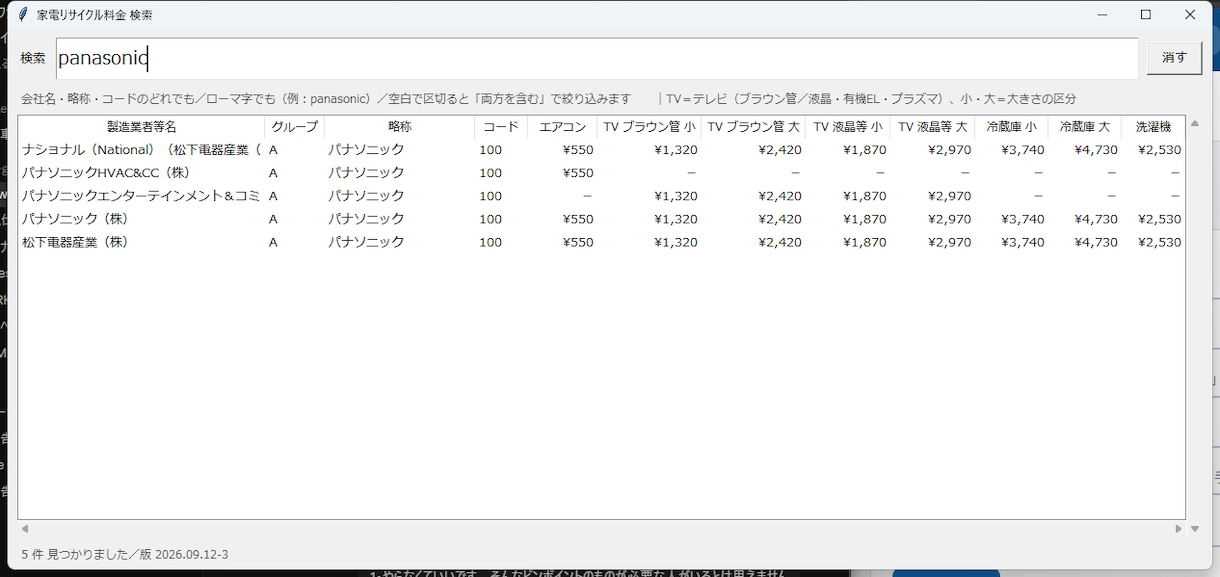Image resolution: width=1220 pixels, height=577 pixels.
Task: Click the TV 液晶等 小 column header
Action: point(848,127)
